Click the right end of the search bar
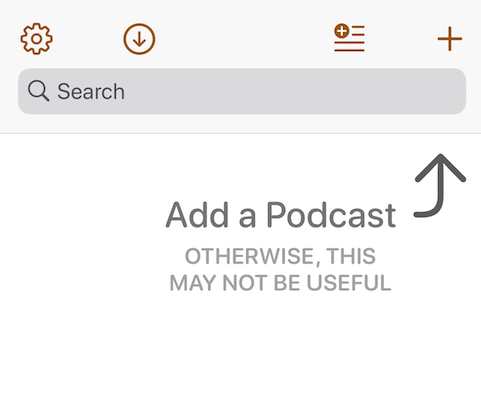Image resolution: width=481 pixels, height=418 pixels. point(453,91)
